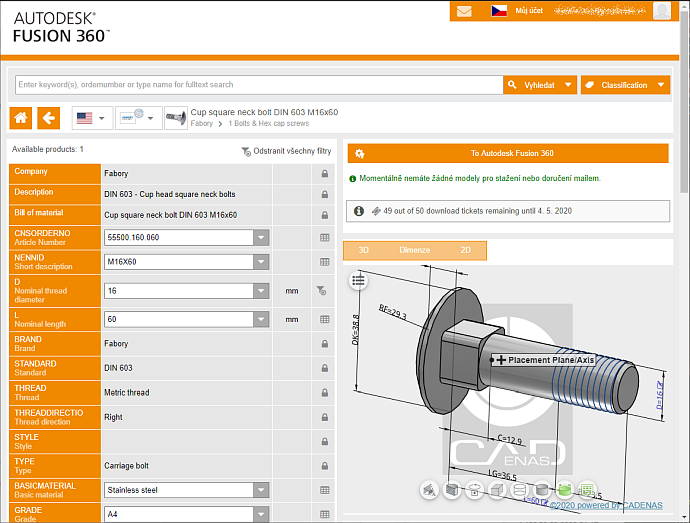Click the user avatar icon
The width and height of the screenshot is (690, 523).
point(662,11)
